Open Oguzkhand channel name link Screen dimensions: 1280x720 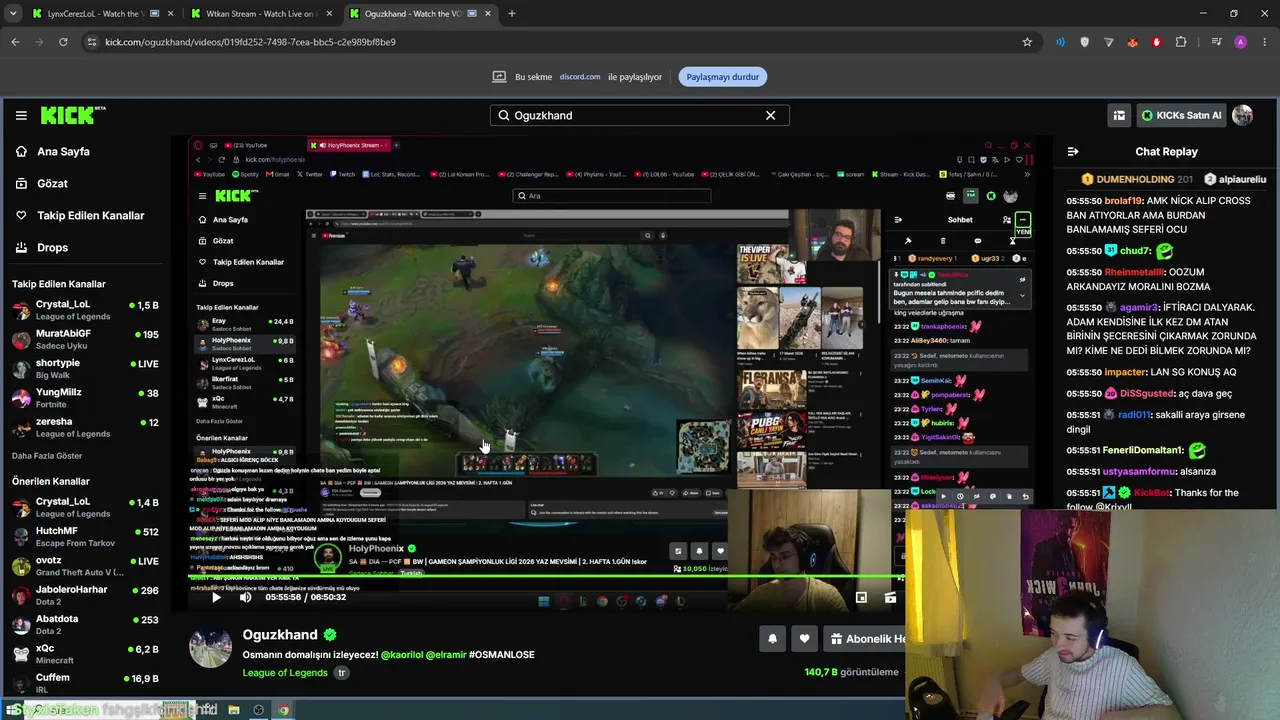pos(280,635)
